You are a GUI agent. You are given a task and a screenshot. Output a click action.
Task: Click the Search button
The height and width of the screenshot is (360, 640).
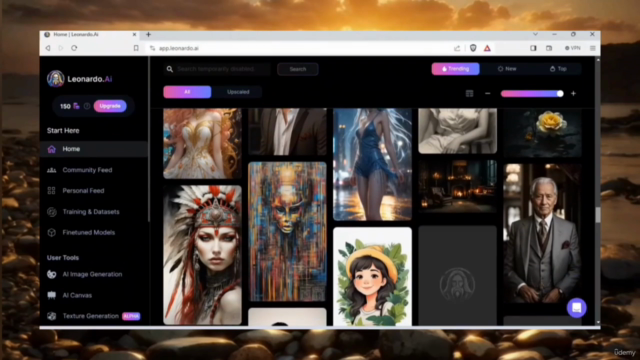(x=298, y=69)
